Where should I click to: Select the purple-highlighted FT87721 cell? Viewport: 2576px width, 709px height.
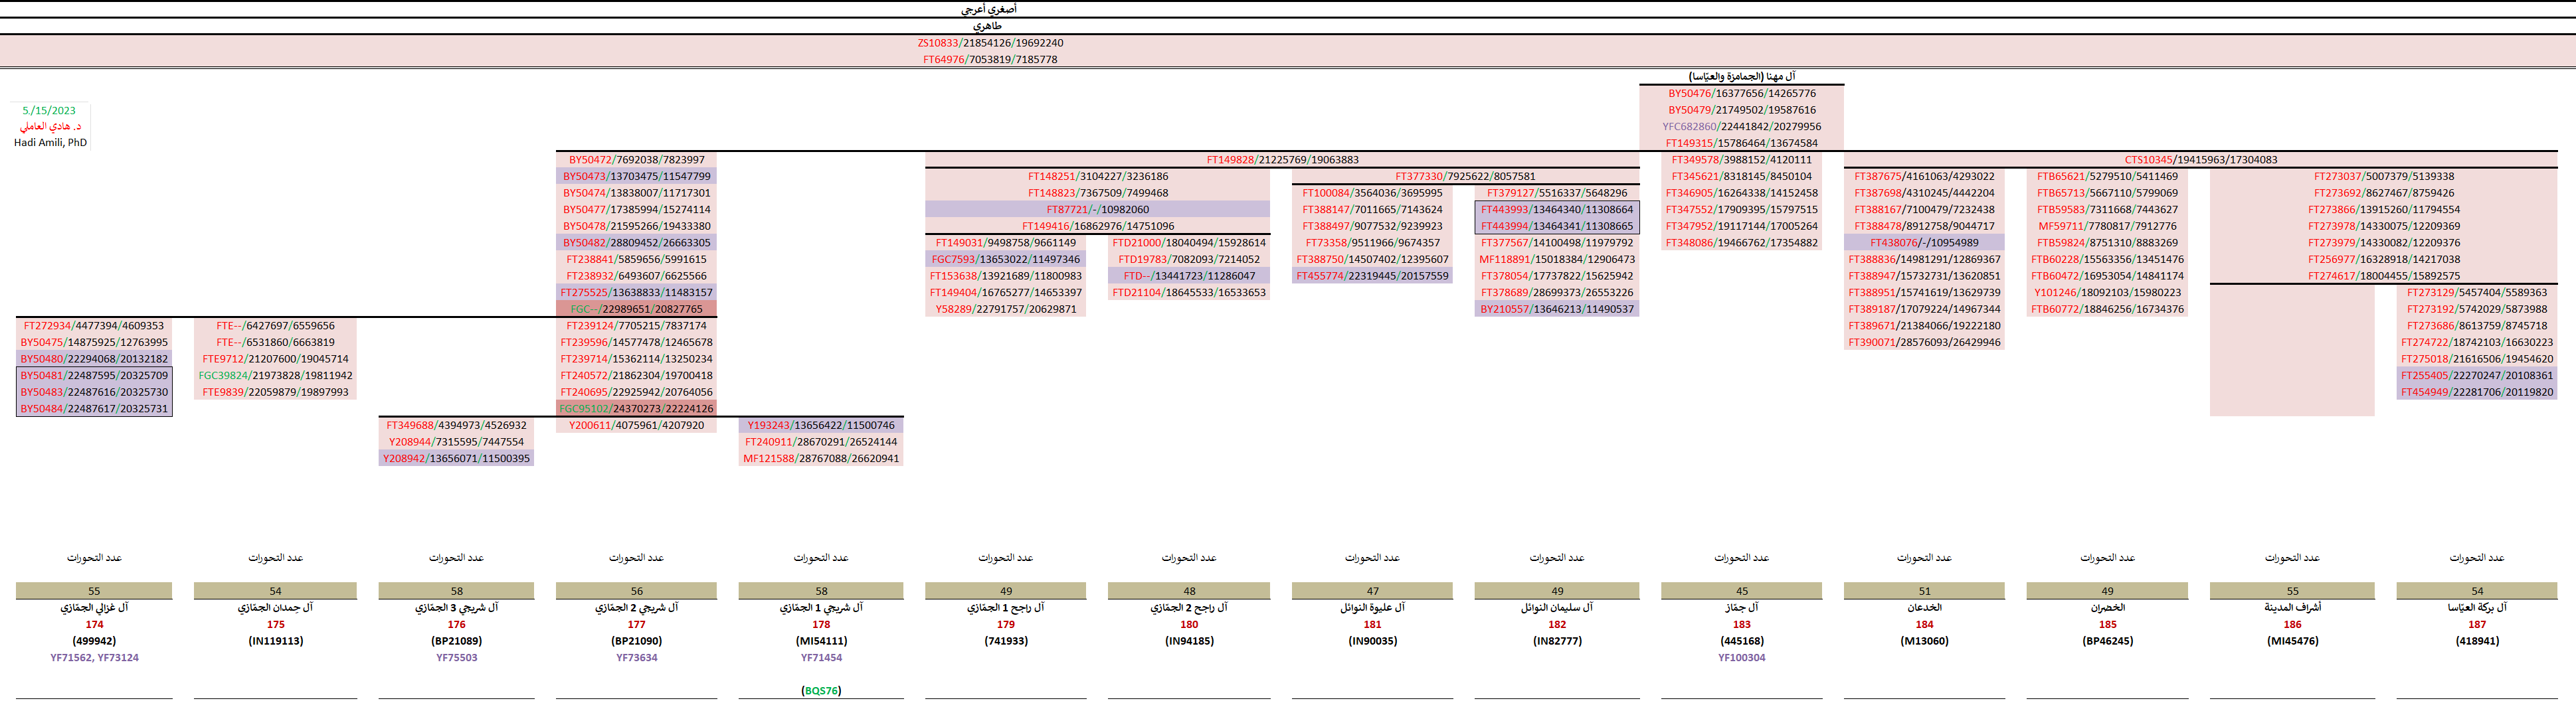coord(1097,210)
